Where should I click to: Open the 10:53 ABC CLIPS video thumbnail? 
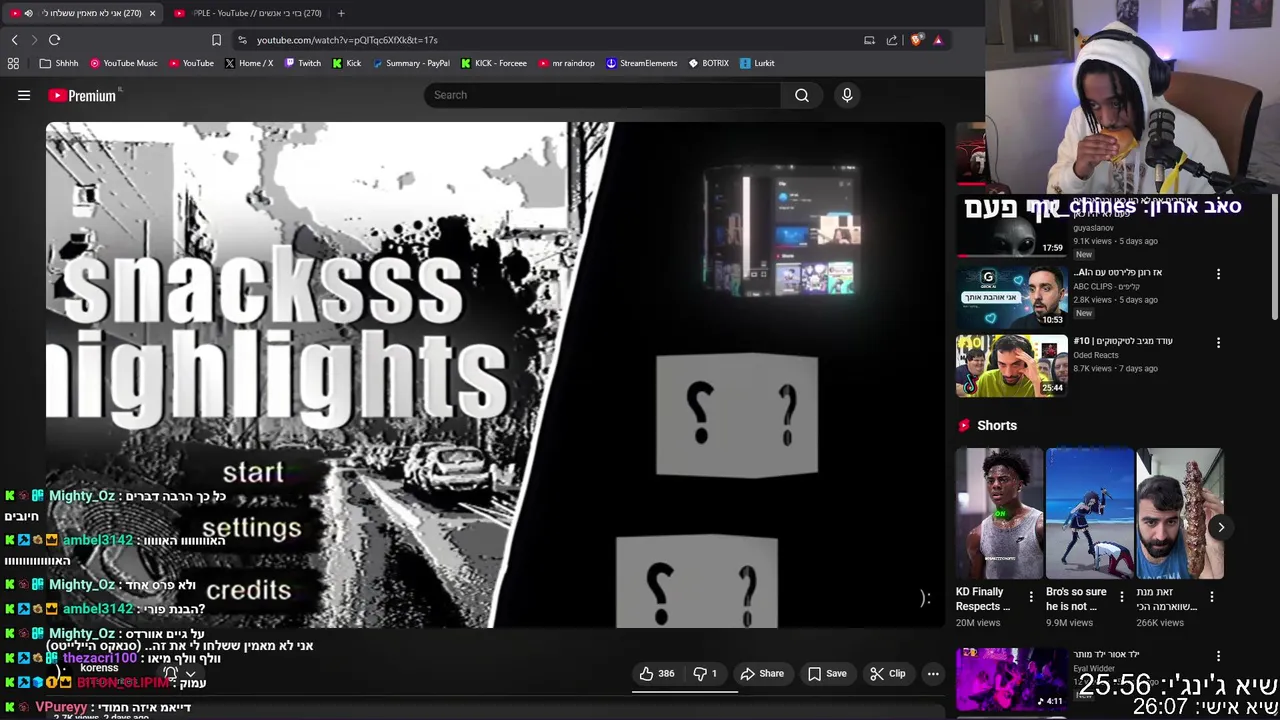click(1011, 296)
